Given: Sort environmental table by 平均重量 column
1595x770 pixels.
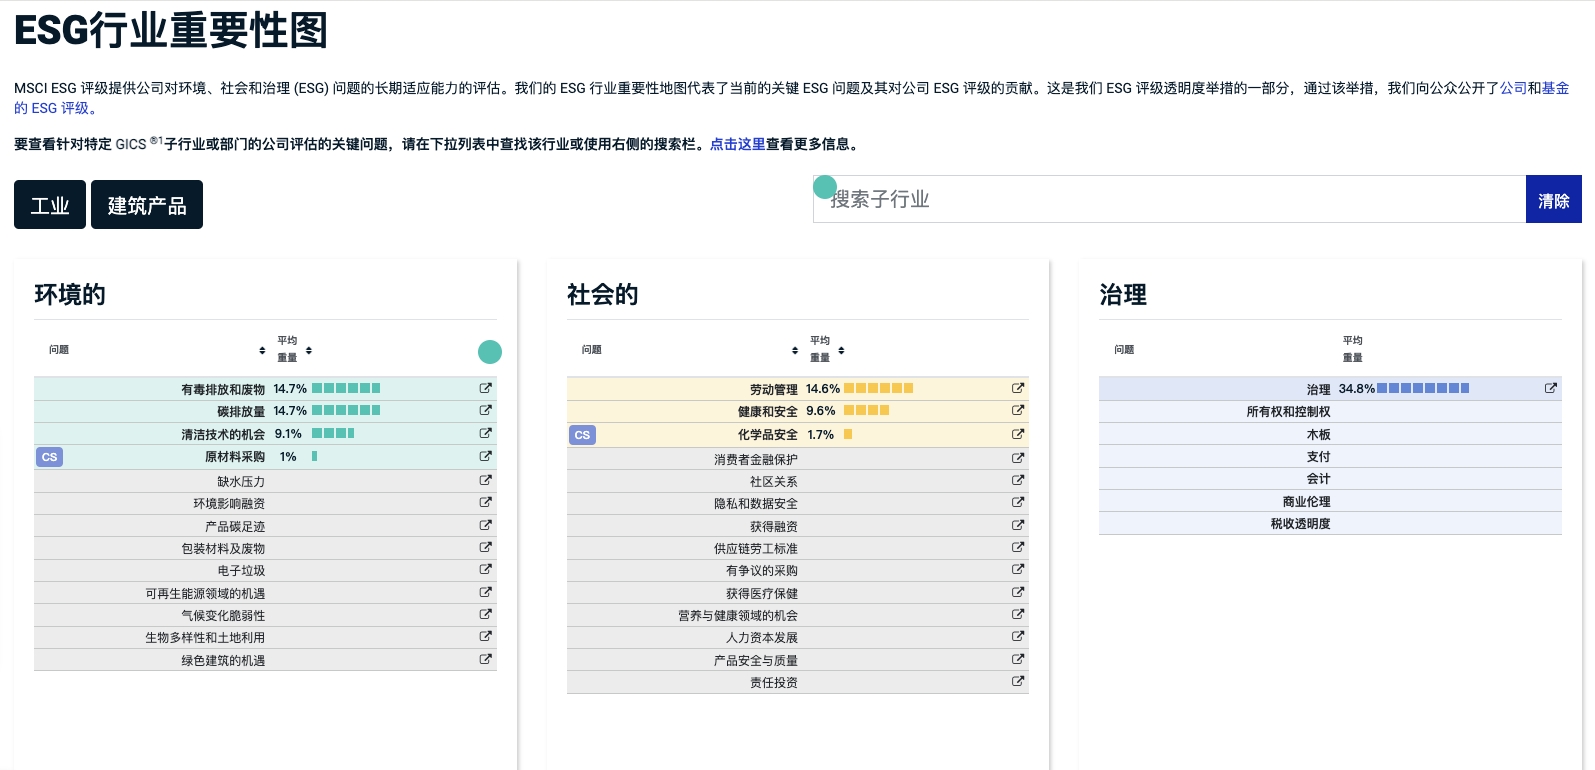Looking at the screenshot, I should click(309, 350).
